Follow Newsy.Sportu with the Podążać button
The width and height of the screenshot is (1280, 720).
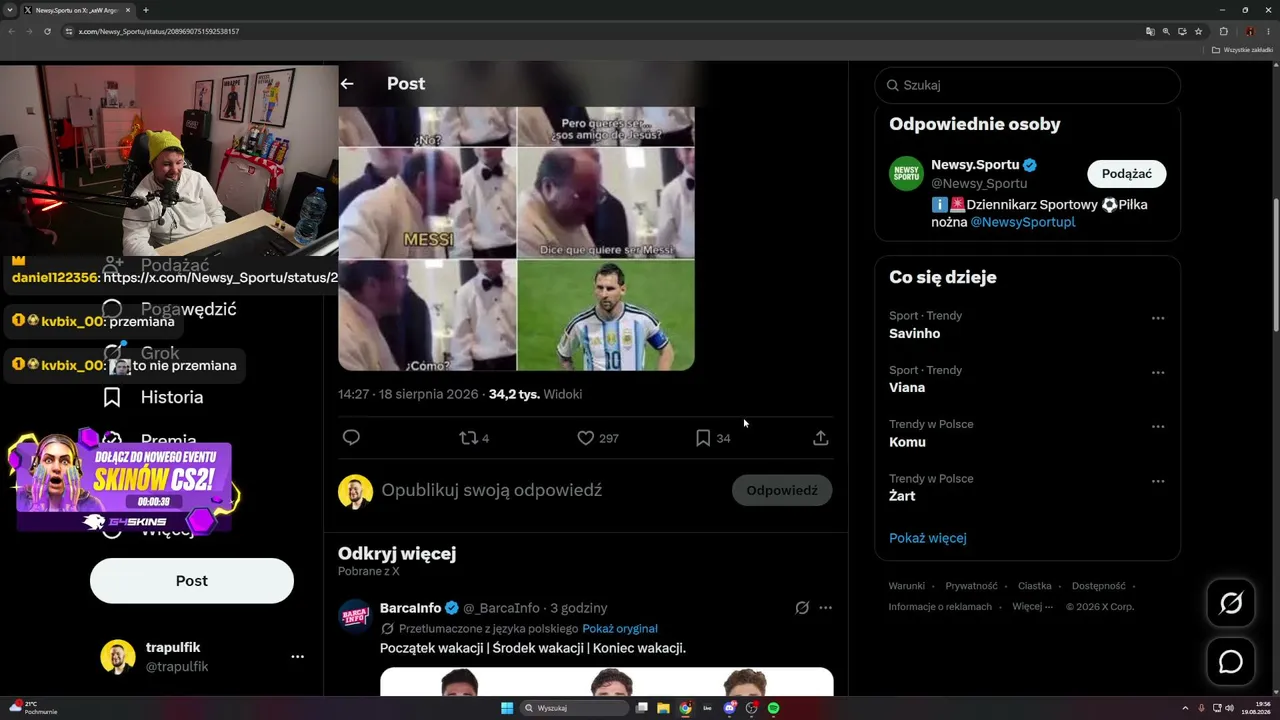pyautogui.click(x=1127, y=174)
